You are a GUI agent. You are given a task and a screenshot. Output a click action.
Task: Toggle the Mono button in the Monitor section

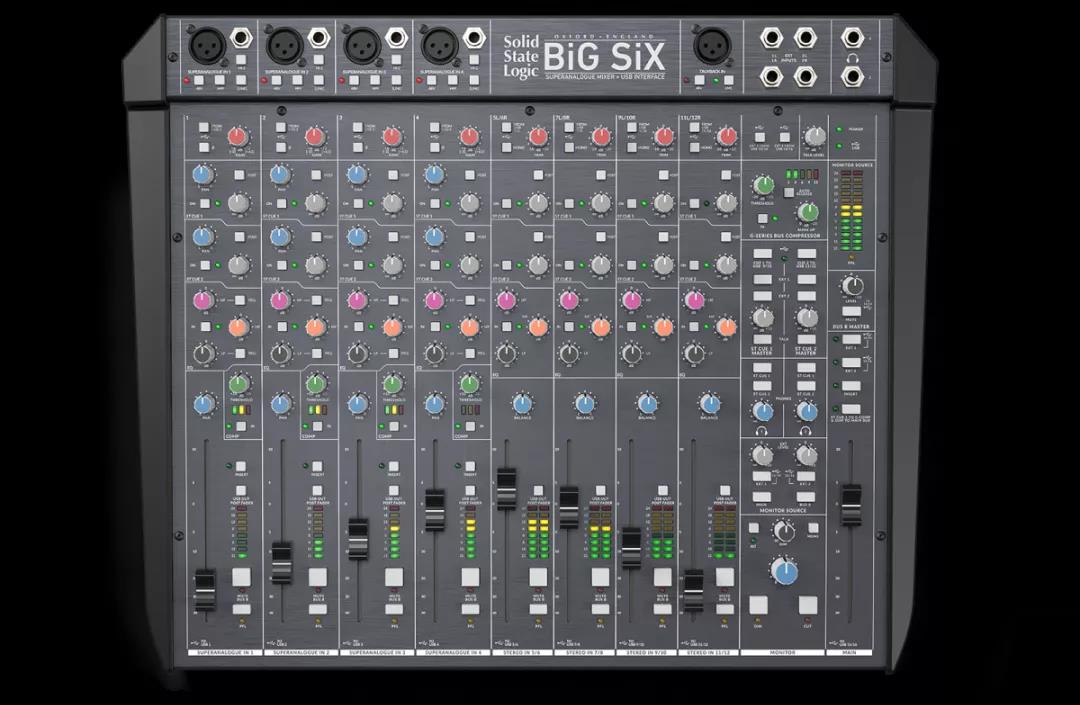[813, 529]
